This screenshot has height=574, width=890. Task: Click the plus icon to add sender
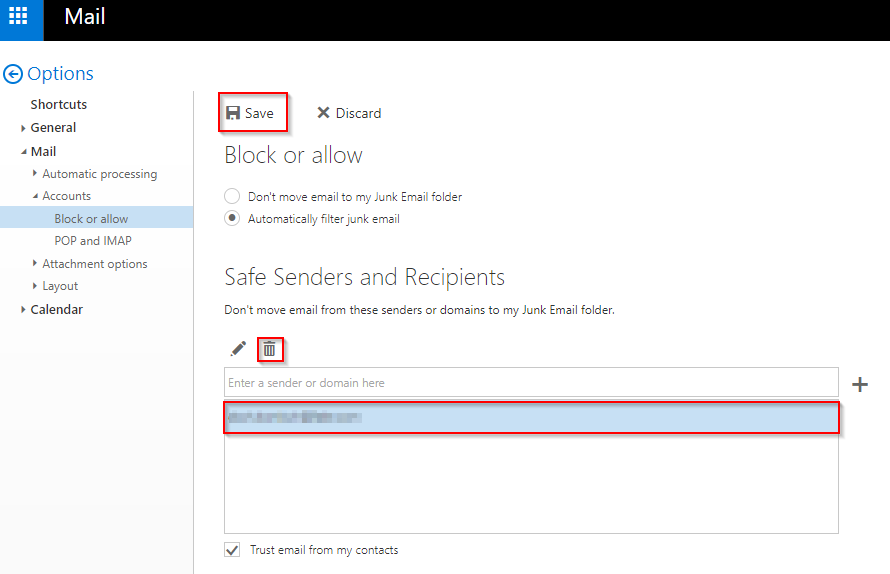[x=859, y=384]
